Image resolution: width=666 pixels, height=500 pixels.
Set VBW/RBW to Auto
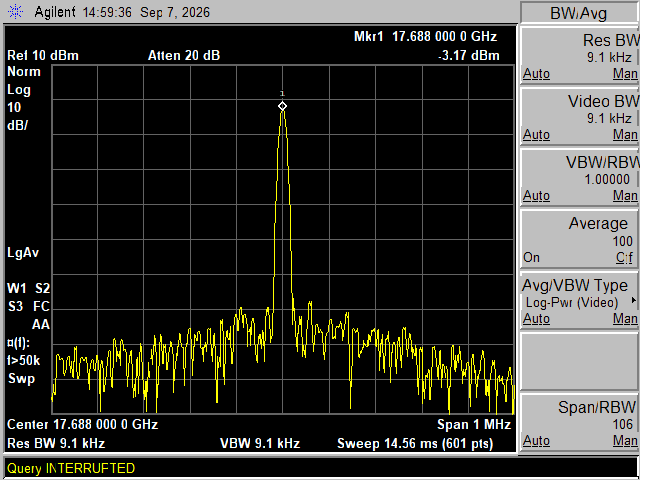pos(536,196)
